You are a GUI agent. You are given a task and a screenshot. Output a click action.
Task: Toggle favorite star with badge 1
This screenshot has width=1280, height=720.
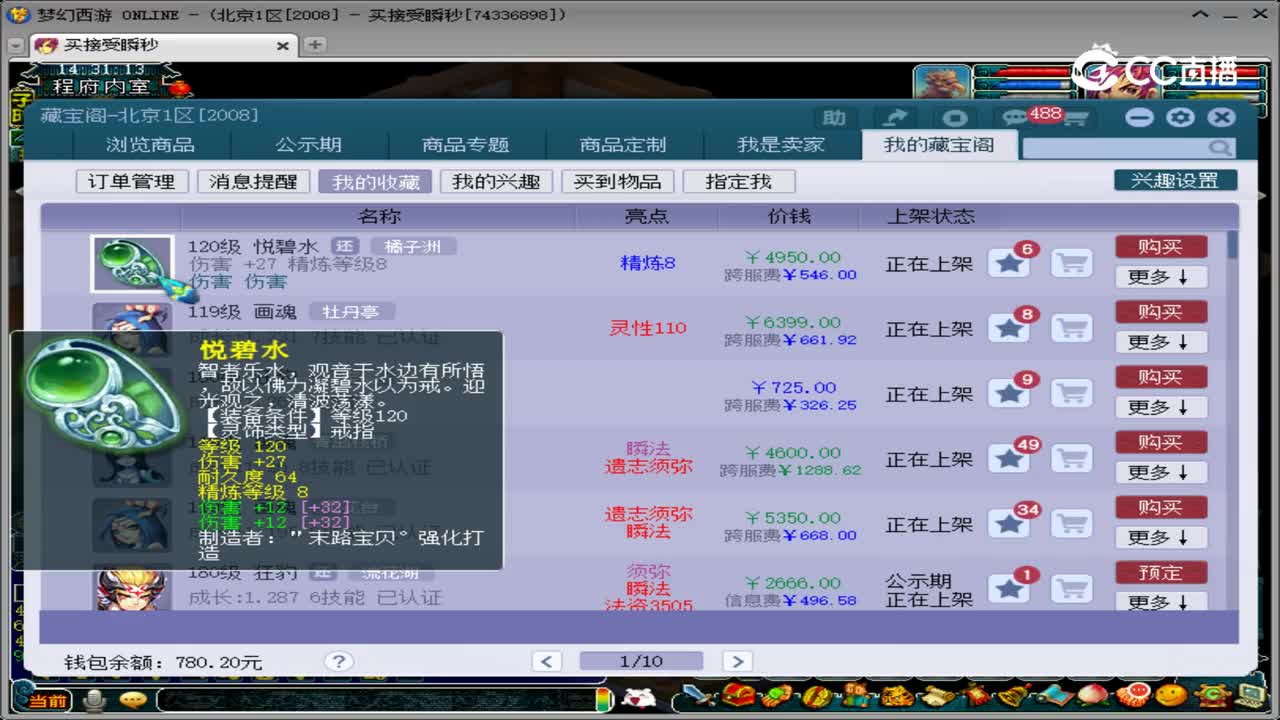tap(1010, 589)
